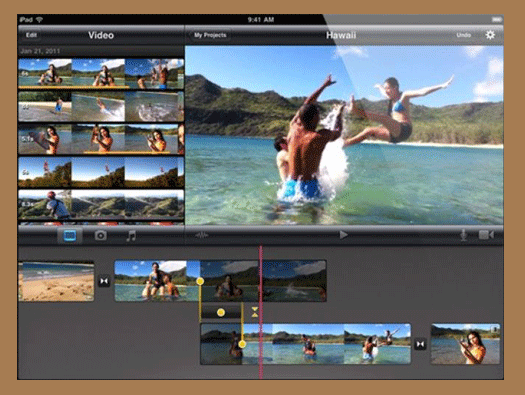
Task: Switch to the music note audio tab
Action: [x=131, y=236]
